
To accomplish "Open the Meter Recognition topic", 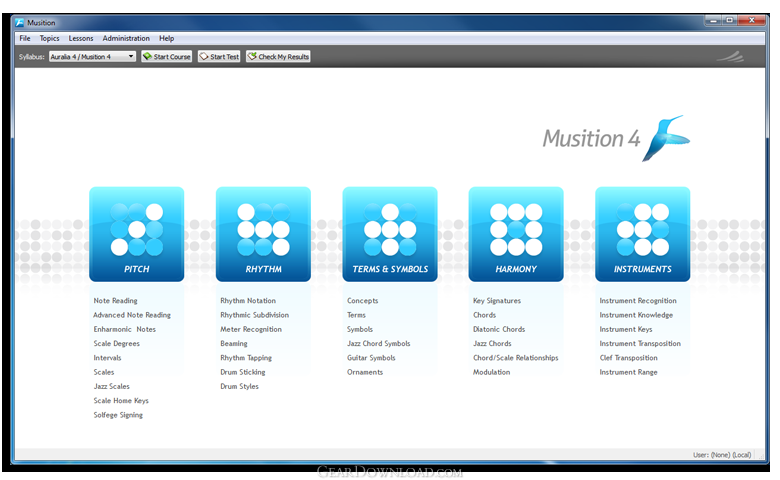I will tap(251, 329).
